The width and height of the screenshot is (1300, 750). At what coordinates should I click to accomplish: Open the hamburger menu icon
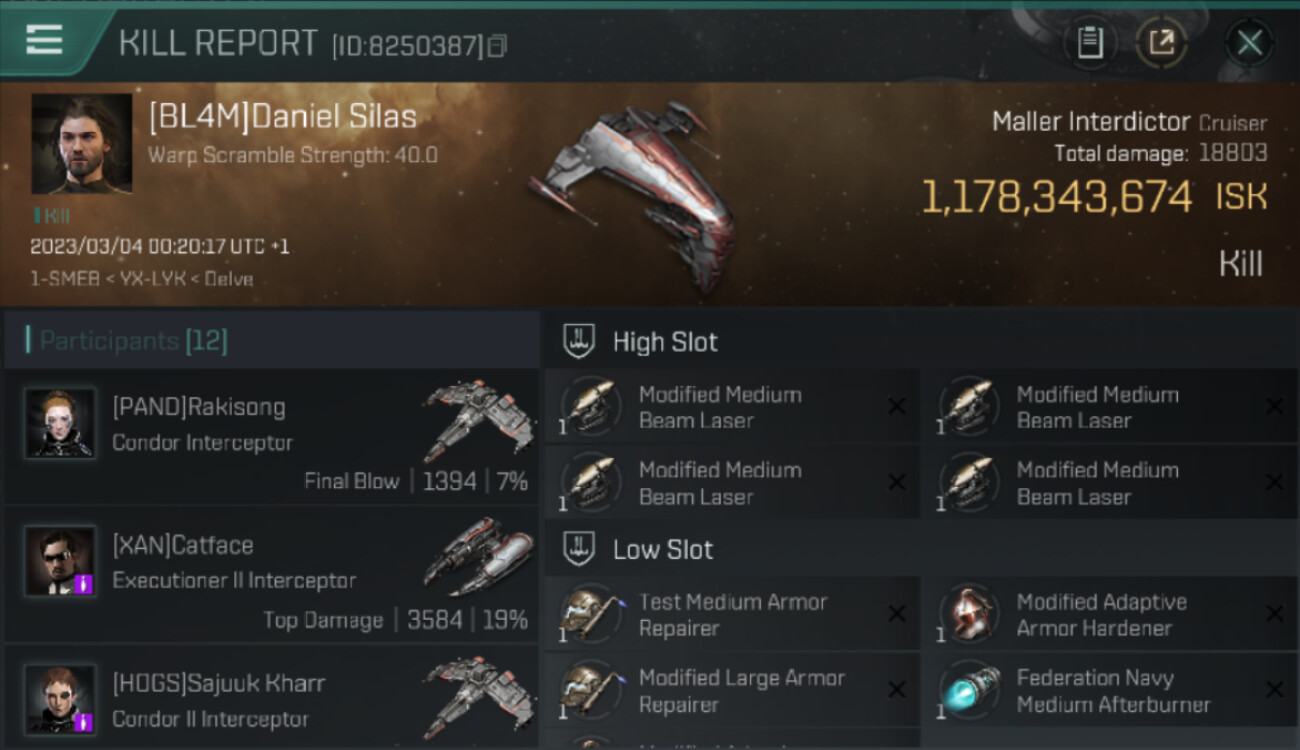(x=44, y=41)
